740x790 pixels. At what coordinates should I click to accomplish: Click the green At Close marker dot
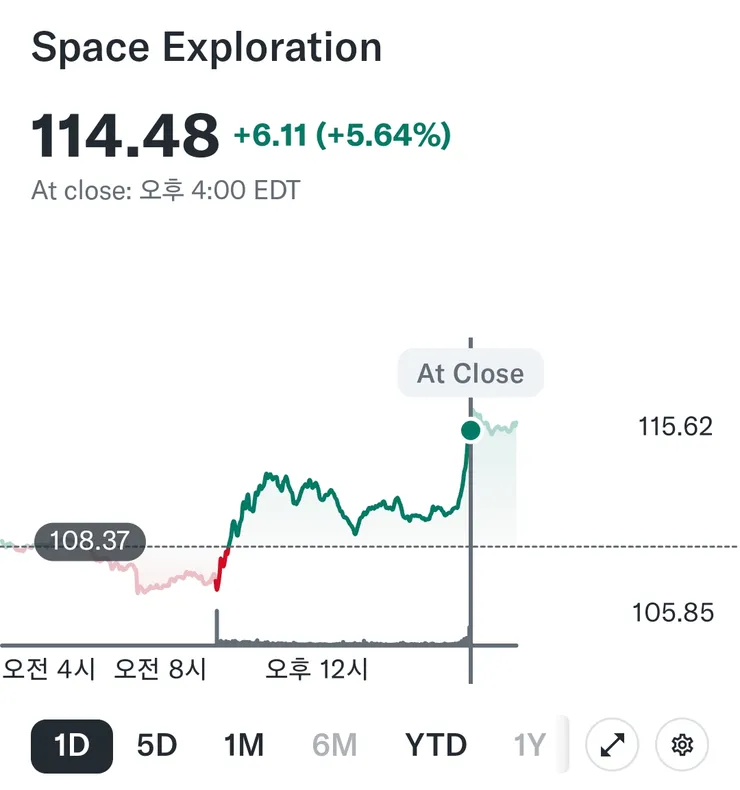click(x=470, y=431)
